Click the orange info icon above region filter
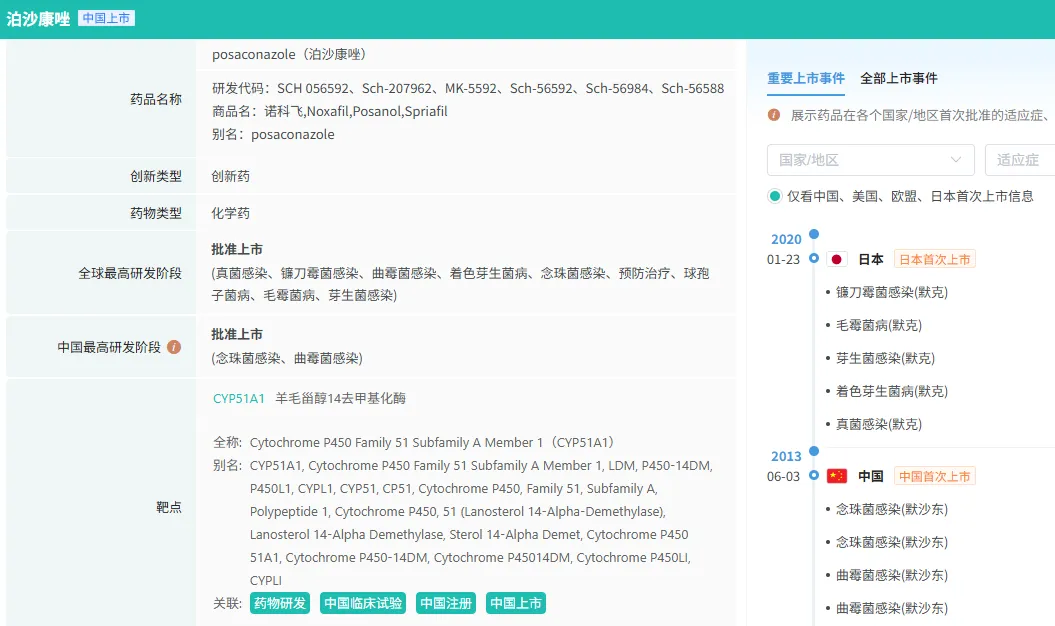Screen dimensions: 1055x626 pos(774,115)
